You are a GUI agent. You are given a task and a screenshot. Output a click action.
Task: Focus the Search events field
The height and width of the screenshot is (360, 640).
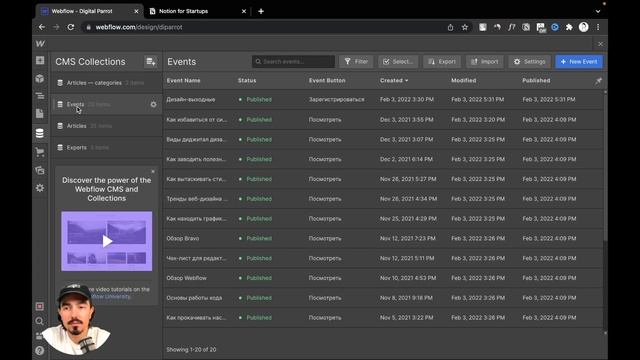[293, 62]
